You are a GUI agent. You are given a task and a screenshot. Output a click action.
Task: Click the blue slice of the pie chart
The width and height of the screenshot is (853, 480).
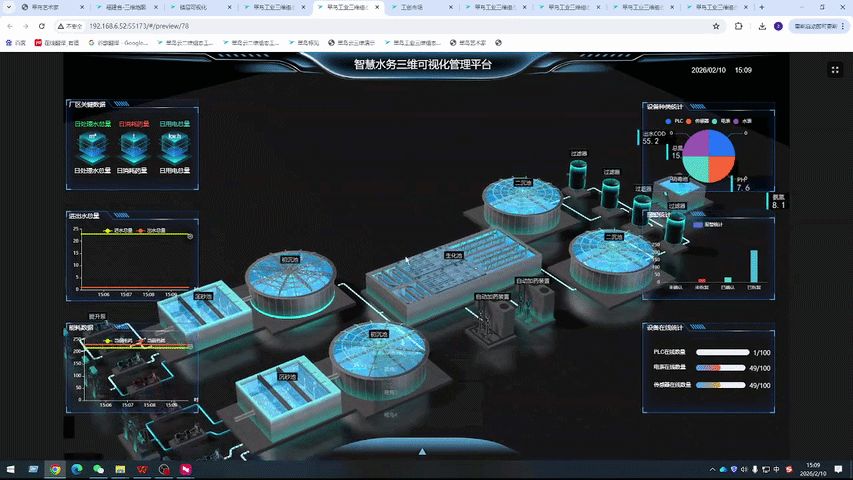721,143
